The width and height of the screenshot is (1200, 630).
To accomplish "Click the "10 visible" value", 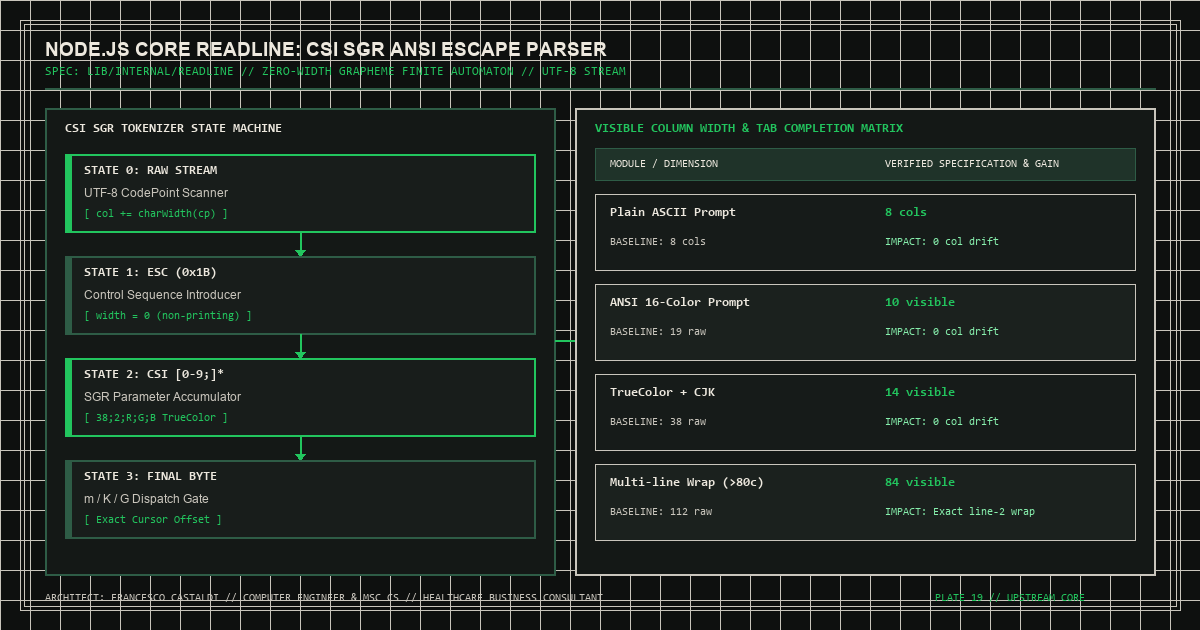I will [920, 303].
